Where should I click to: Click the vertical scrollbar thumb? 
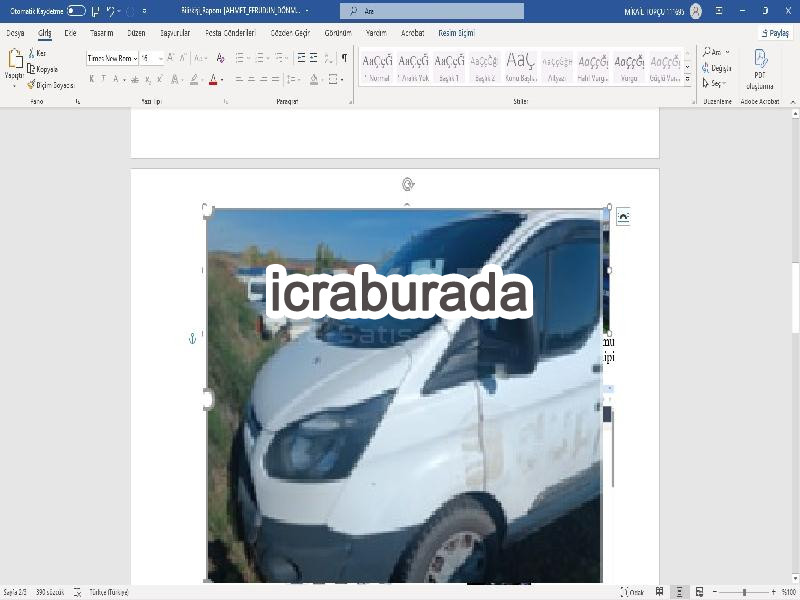(795, 297)
